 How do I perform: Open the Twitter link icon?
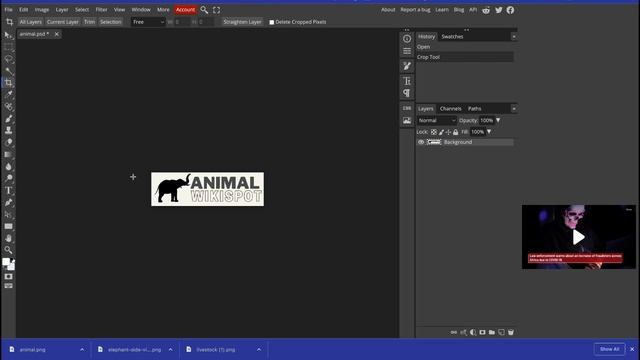498,10
